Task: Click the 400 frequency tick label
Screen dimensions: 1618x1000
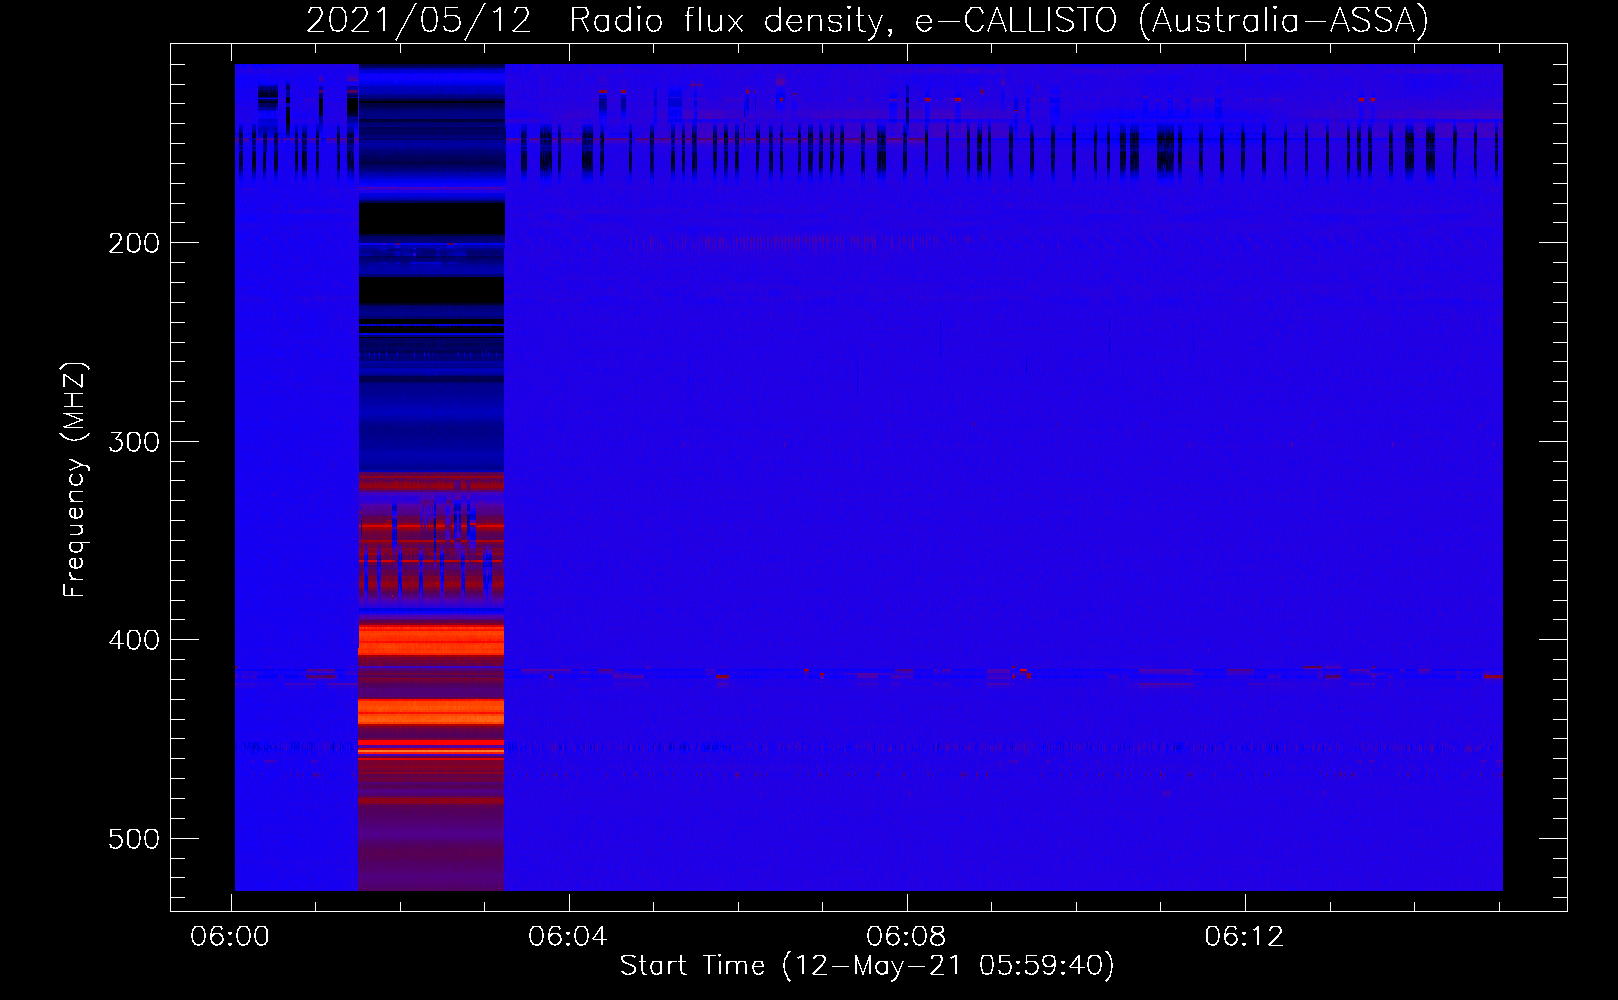Action: (134, 640)
